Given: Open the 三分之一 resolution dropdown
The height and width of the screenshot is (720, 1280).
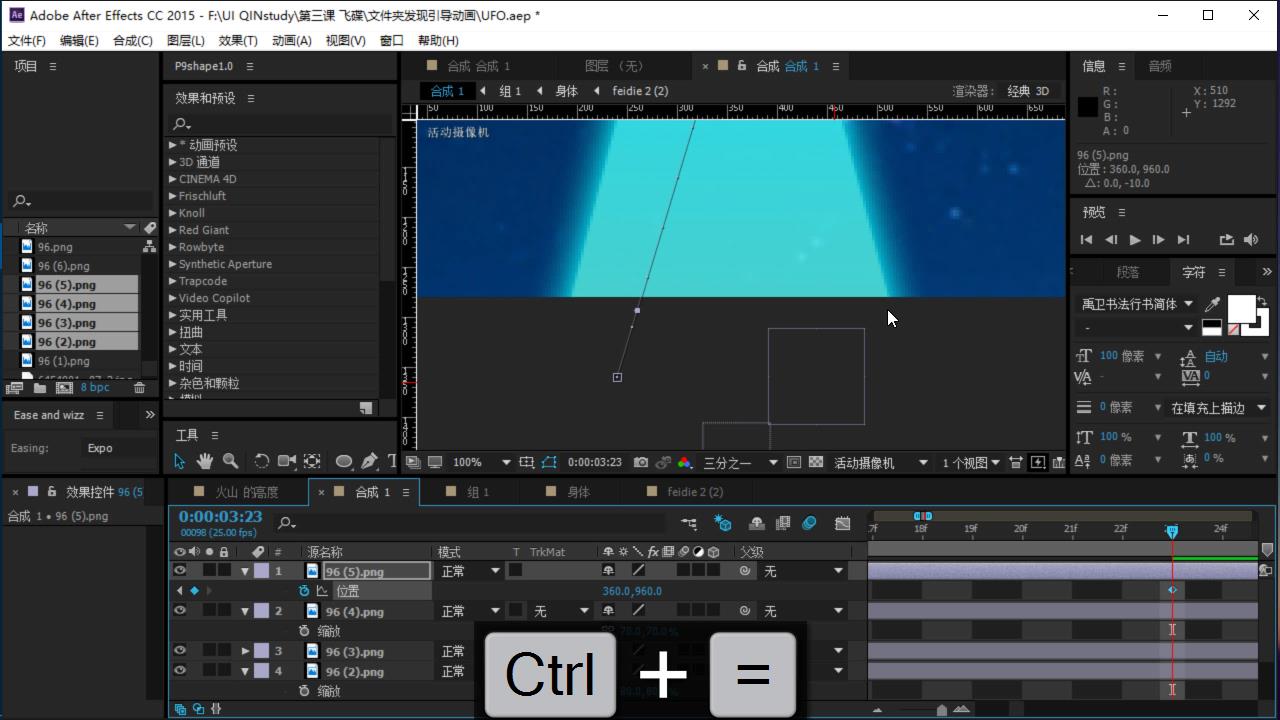Looking at the screenshot, I should (x=740, y=462).
